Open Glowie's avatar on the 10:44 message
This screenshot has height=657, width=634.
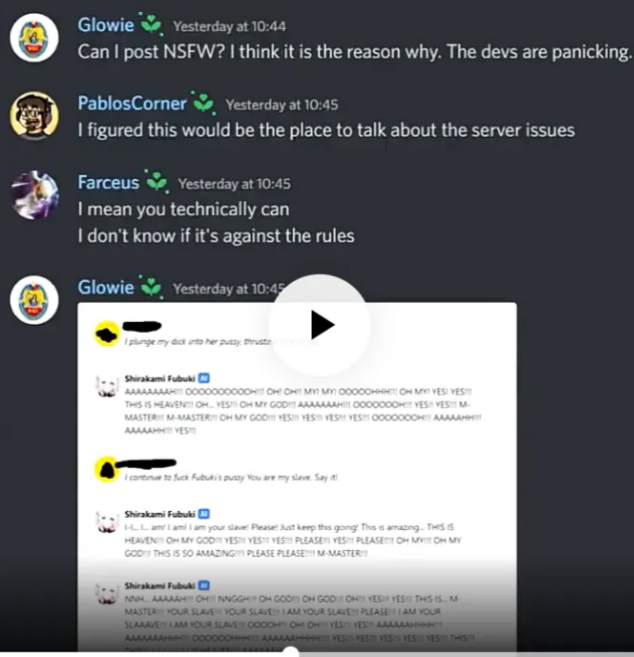(x=34, y=38)
